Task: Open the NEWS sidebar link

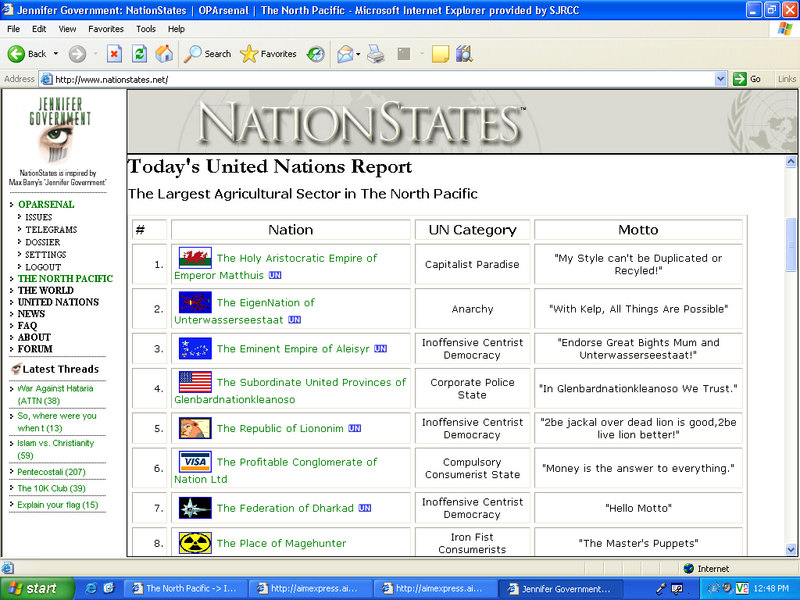Action: click(31, 314)
